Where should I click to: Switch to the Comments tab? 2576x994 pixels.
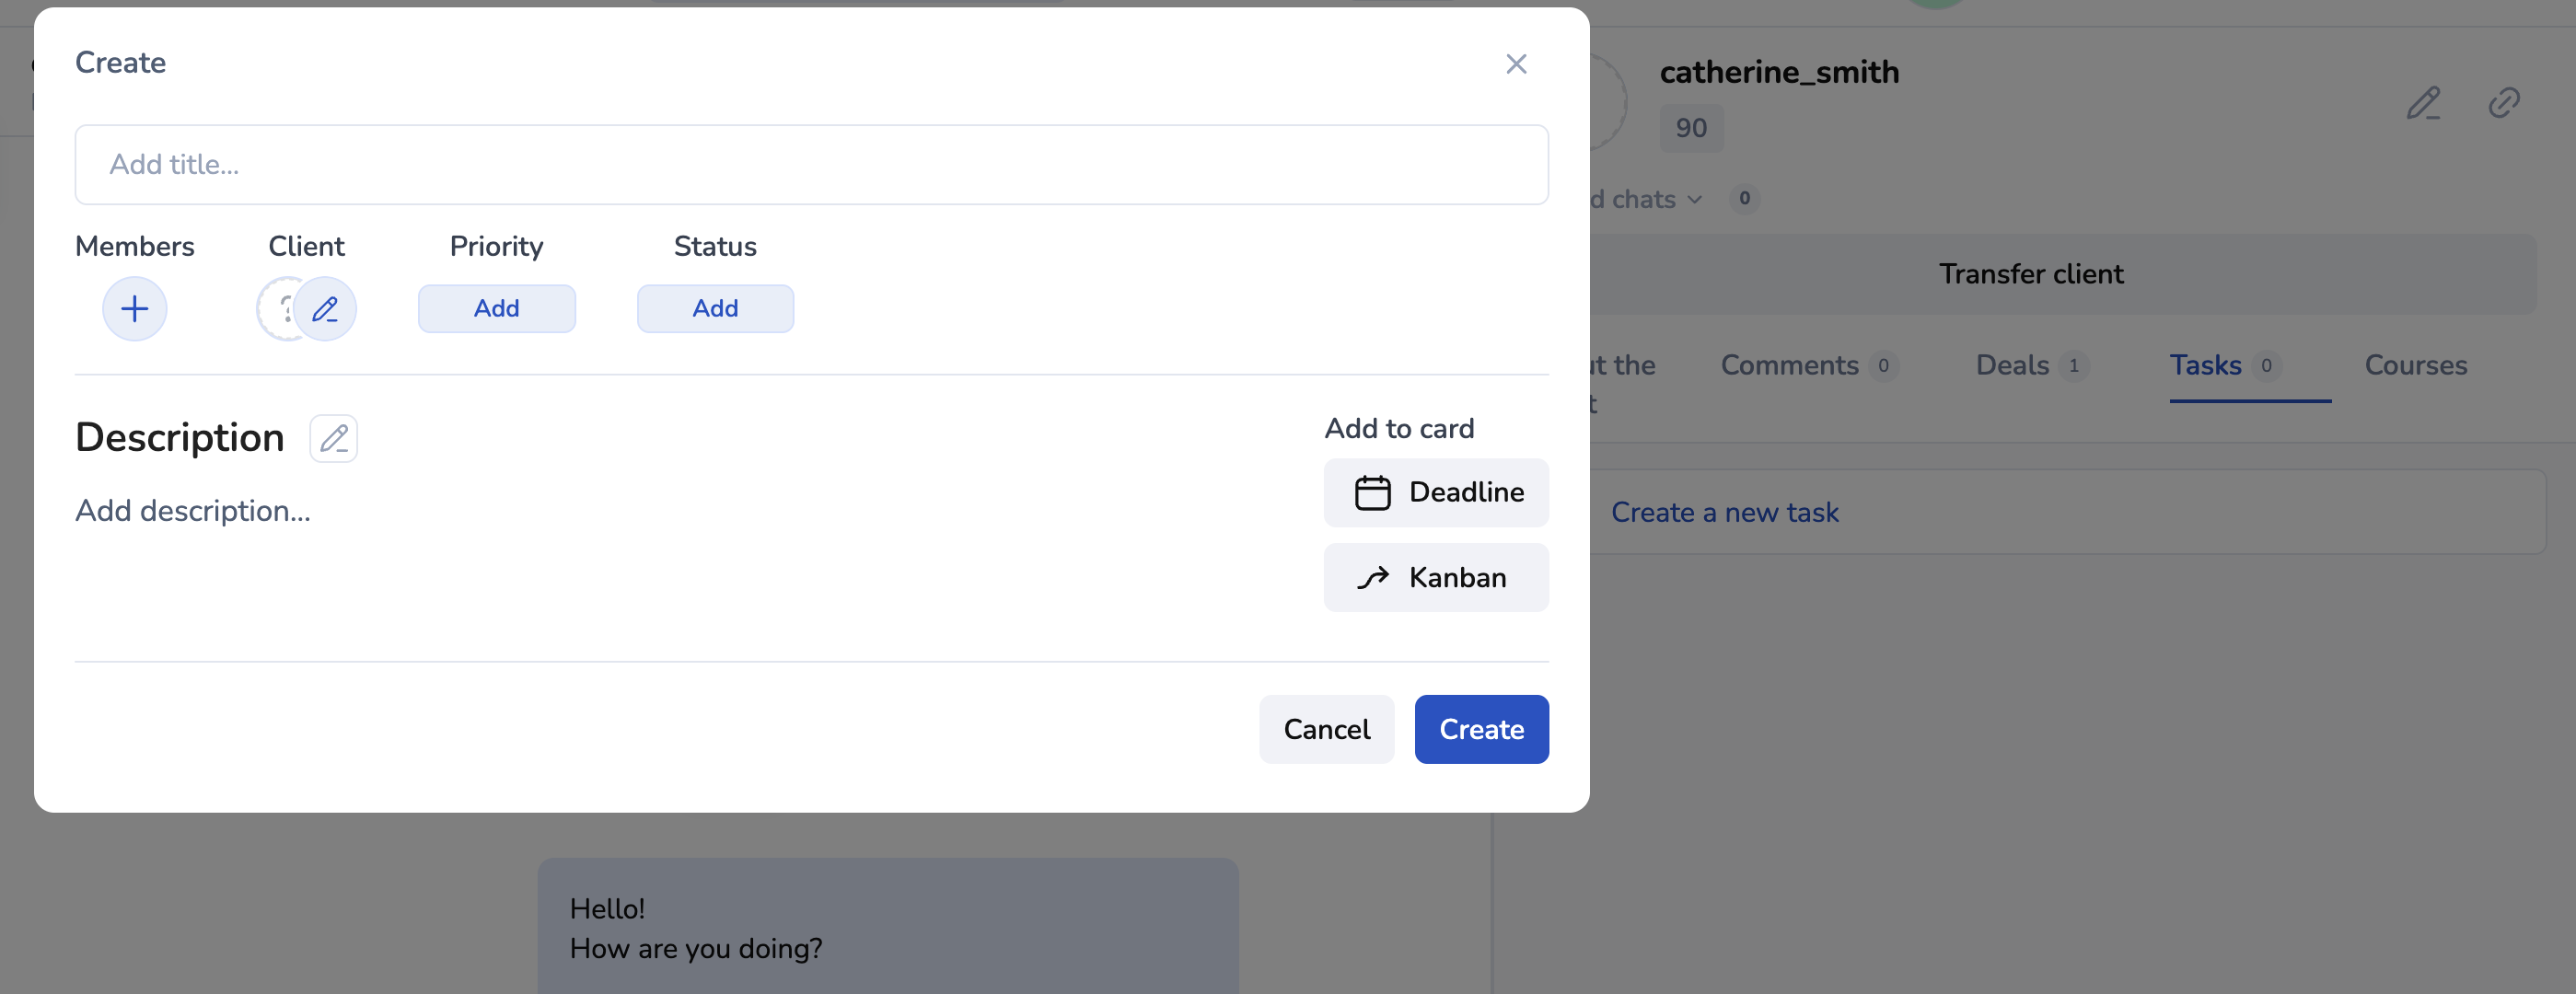[1789, 366]
